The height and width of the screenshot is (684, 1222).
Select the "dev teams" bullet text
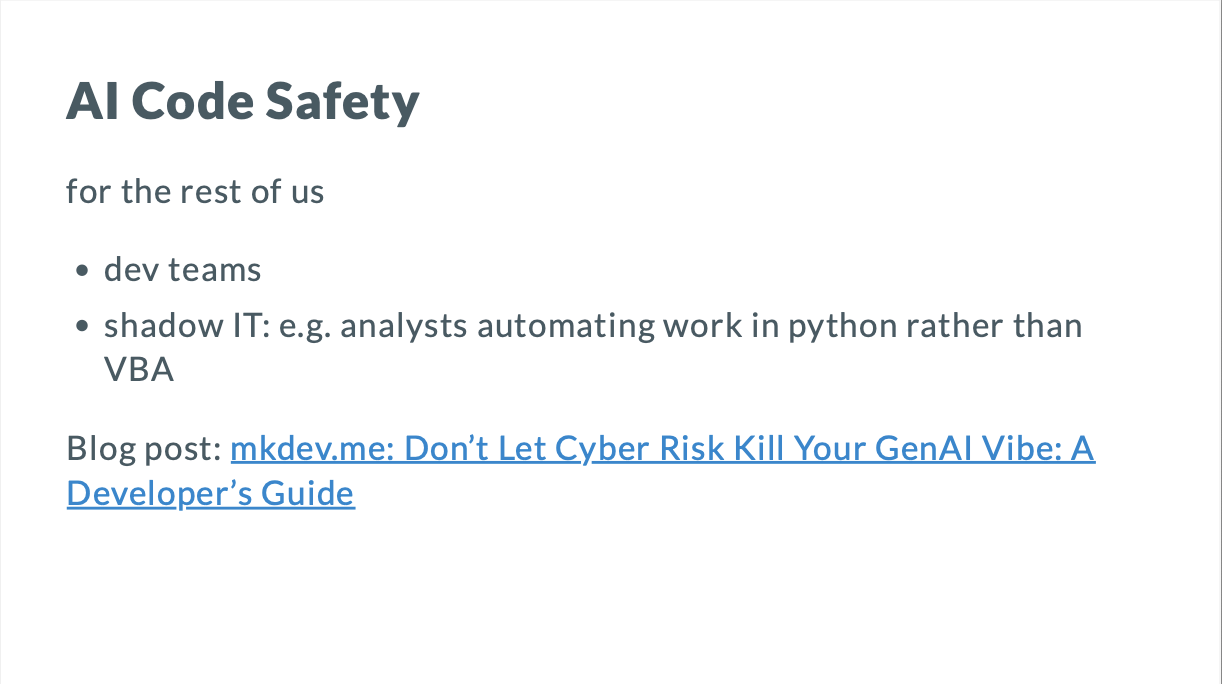[182, 270]
